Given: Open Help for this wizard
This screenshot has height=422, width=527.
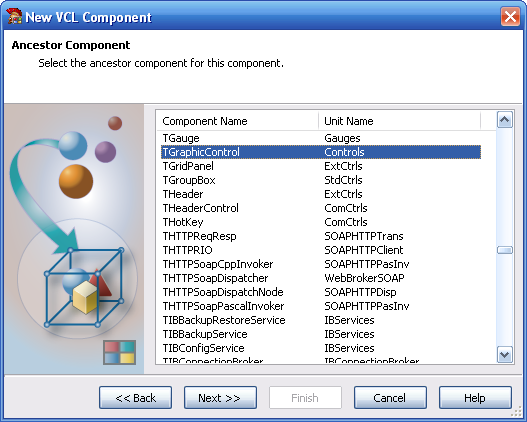Looking at the screenshot, I should click(x=475, y=397).
